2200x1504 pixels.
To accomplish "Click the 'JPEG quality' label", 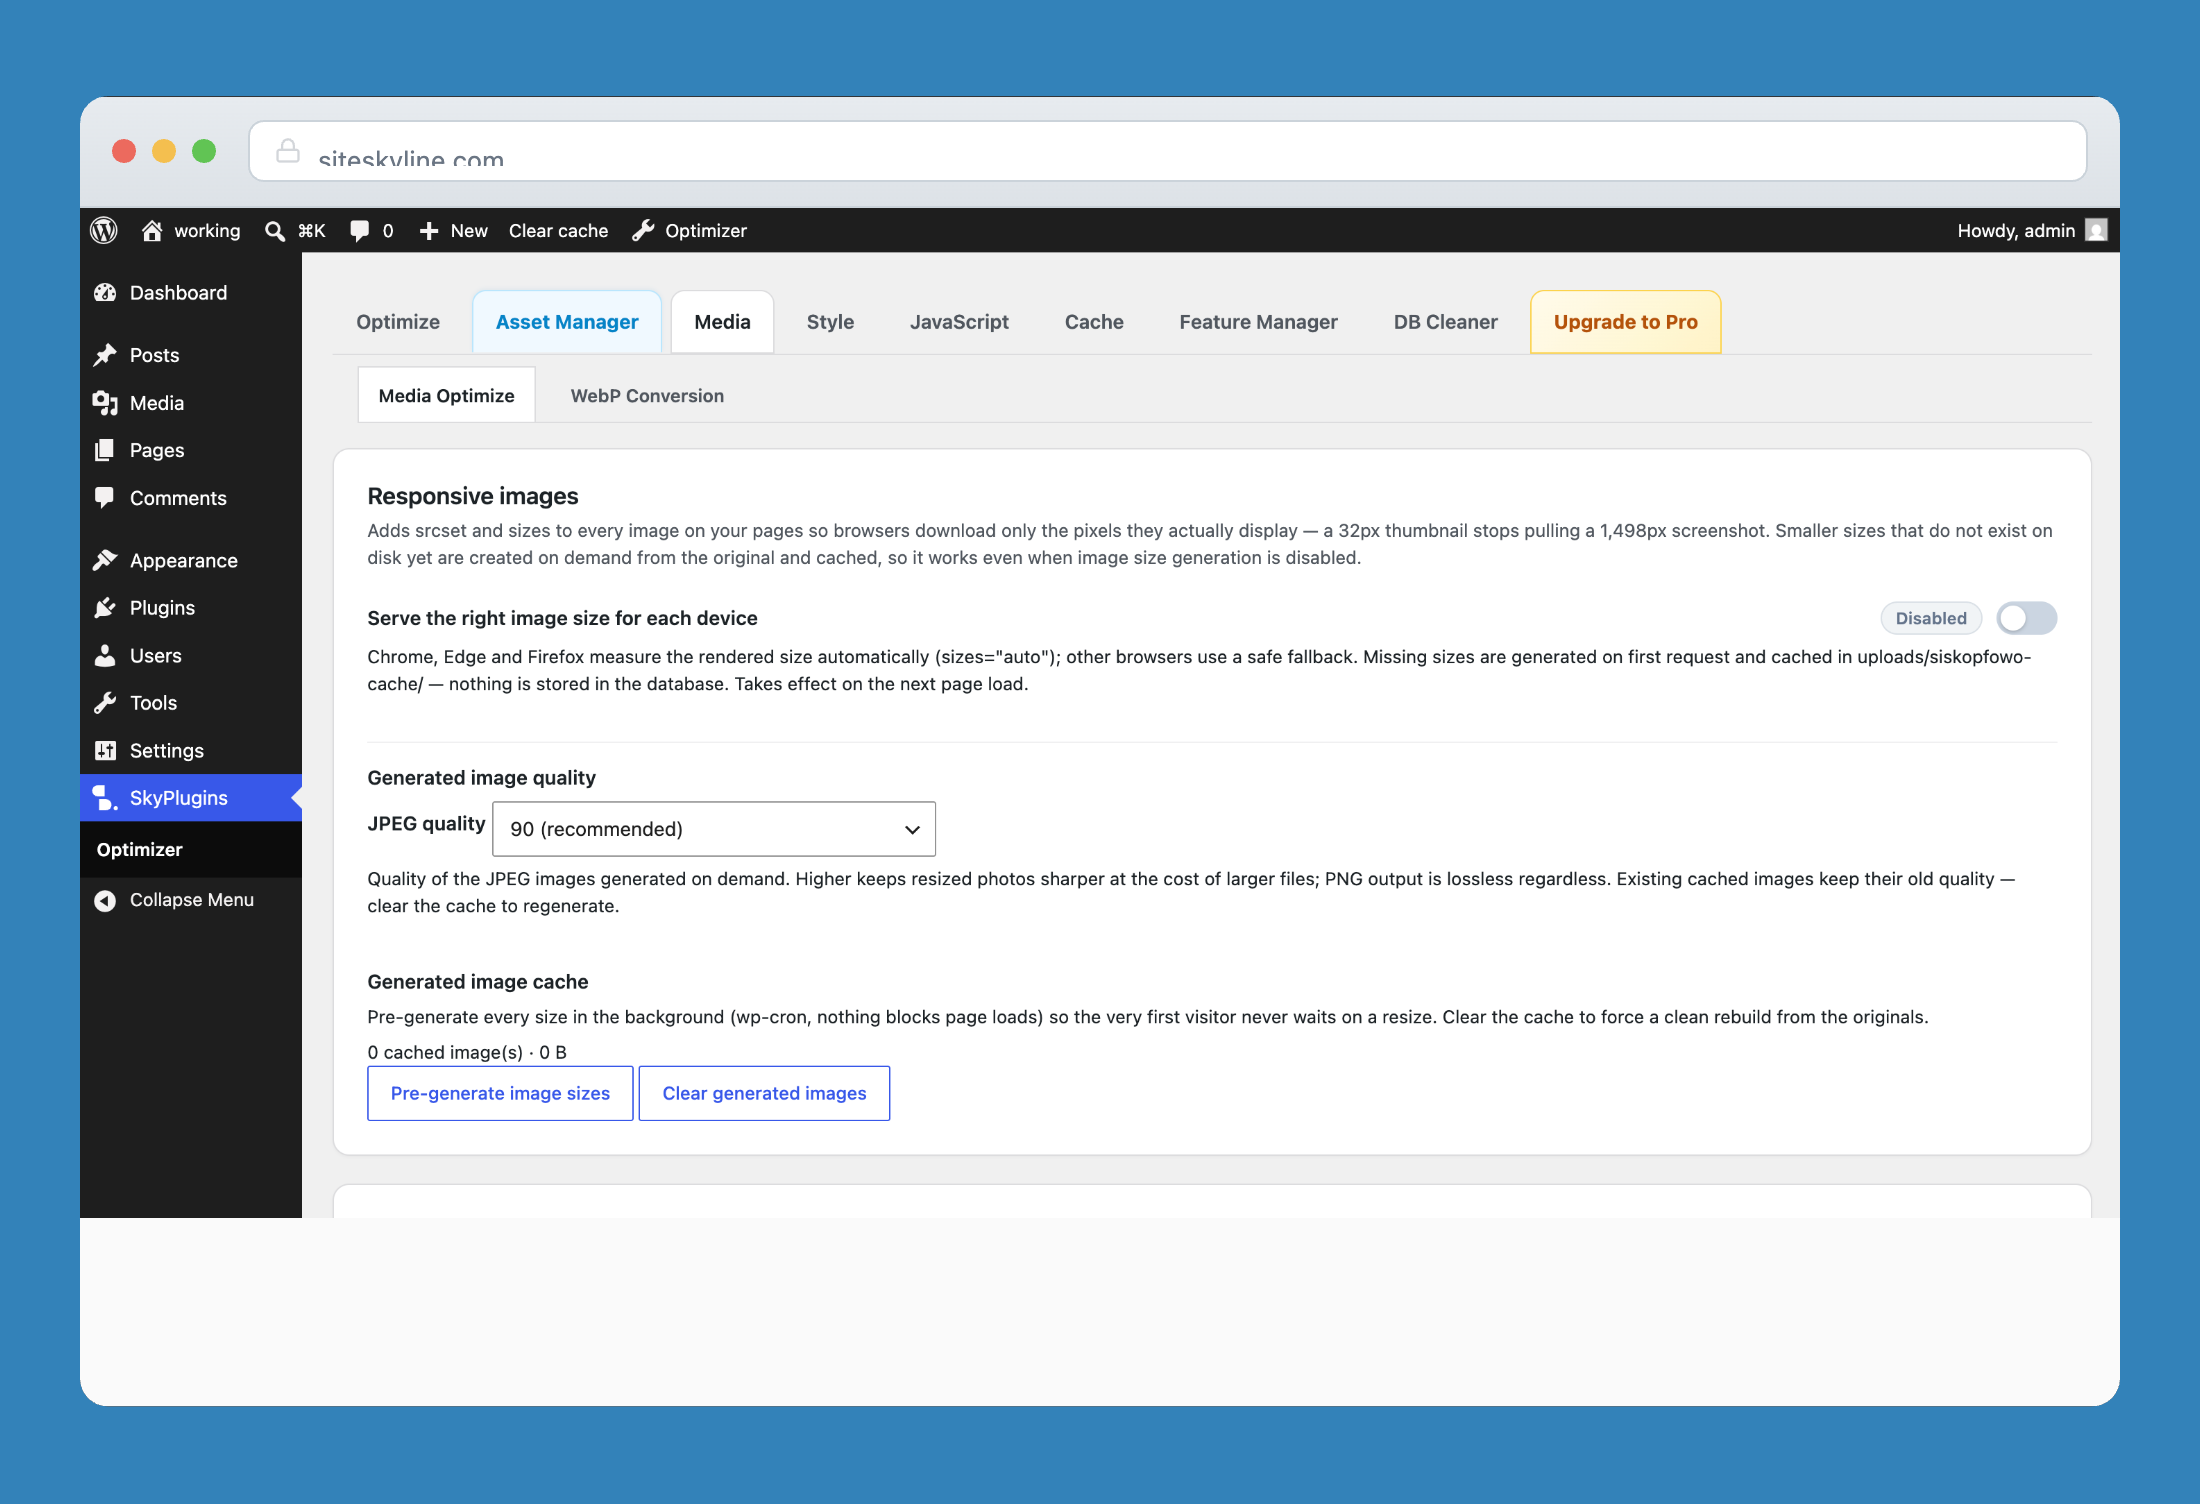I will 426,824.
